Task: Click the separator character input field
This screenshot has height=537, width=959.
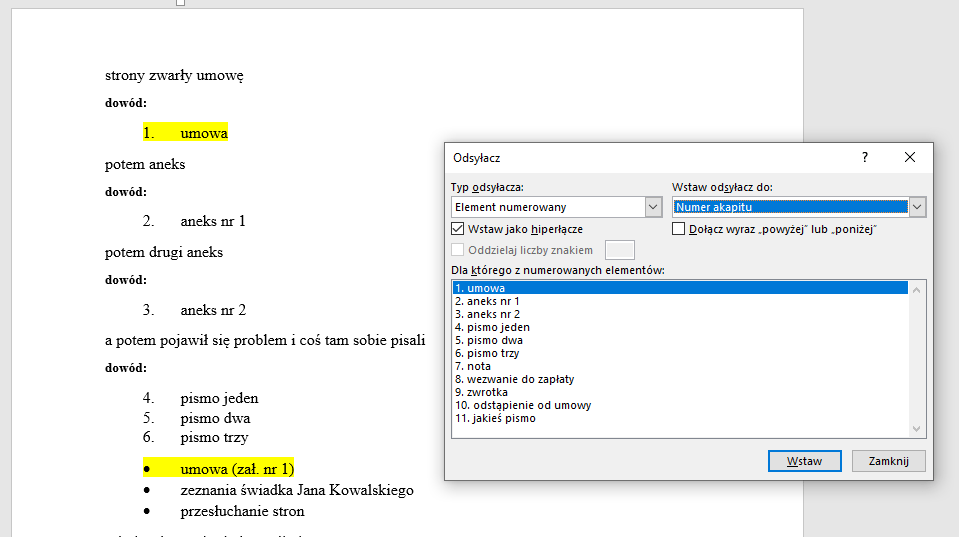Action: (620, 250)
